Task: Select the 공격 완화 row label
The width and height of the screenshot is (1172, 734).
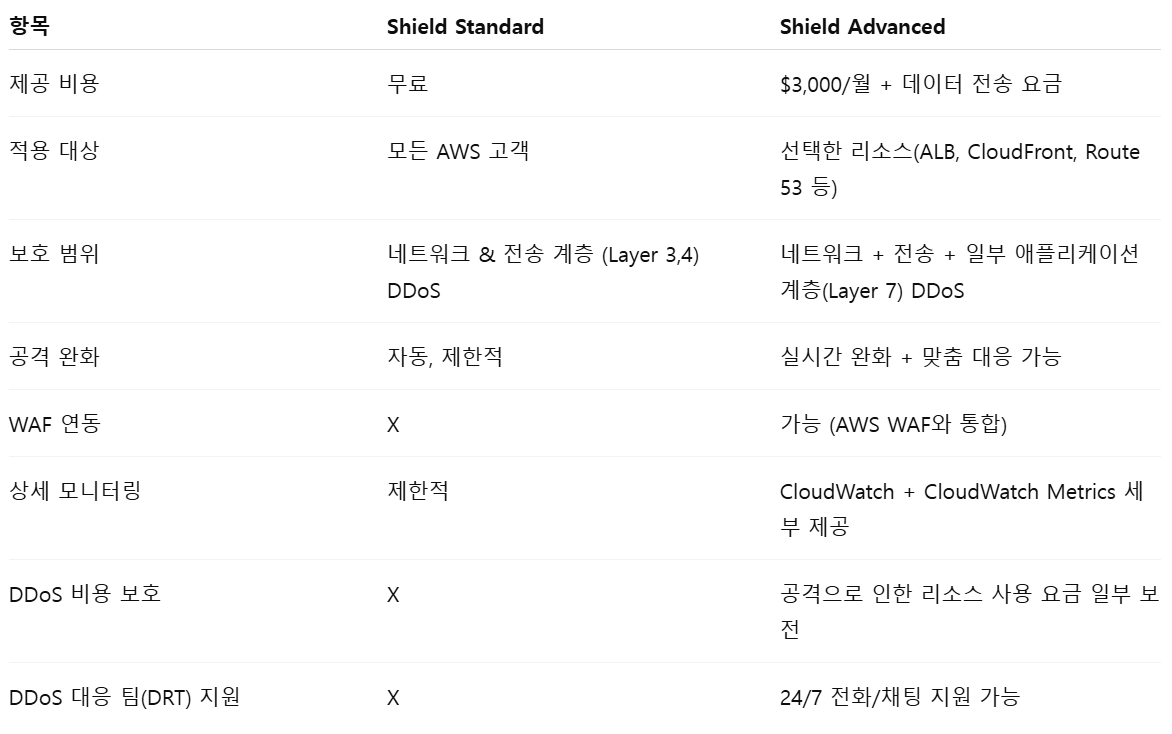Action: pos(54,356)
